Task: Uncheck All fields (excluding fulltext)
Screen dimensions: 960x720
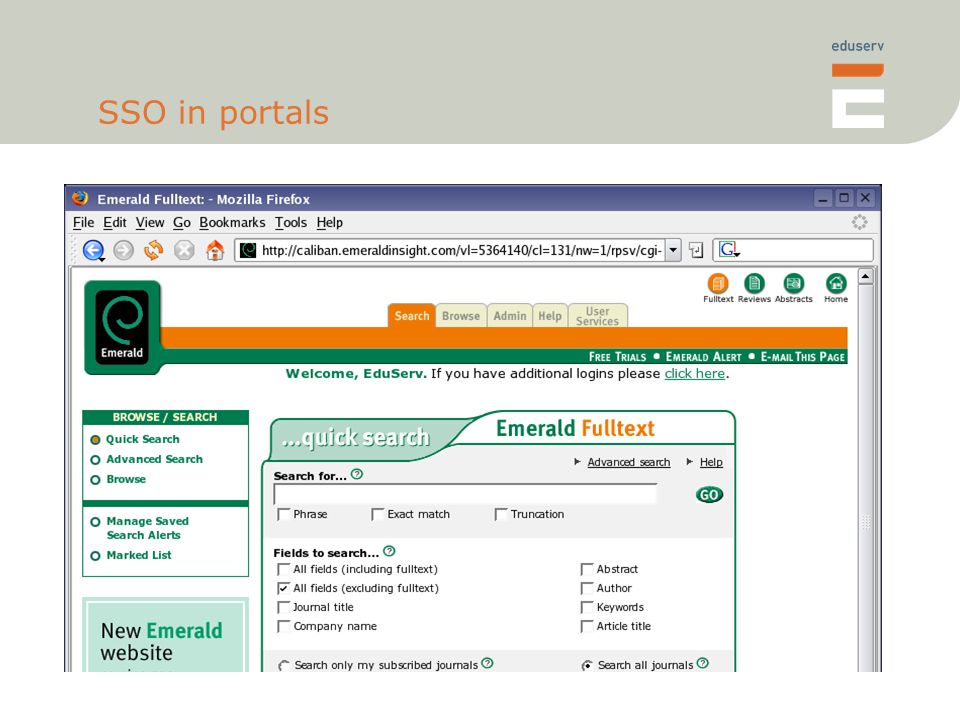Action: point(283,588)
